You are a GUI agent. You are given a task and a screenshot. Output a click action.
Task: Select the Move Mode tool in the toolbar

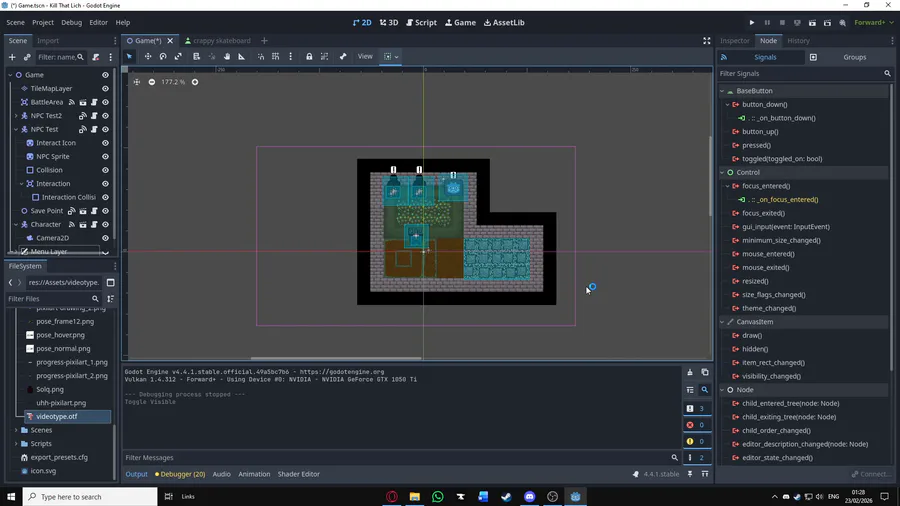click(147, 57)
